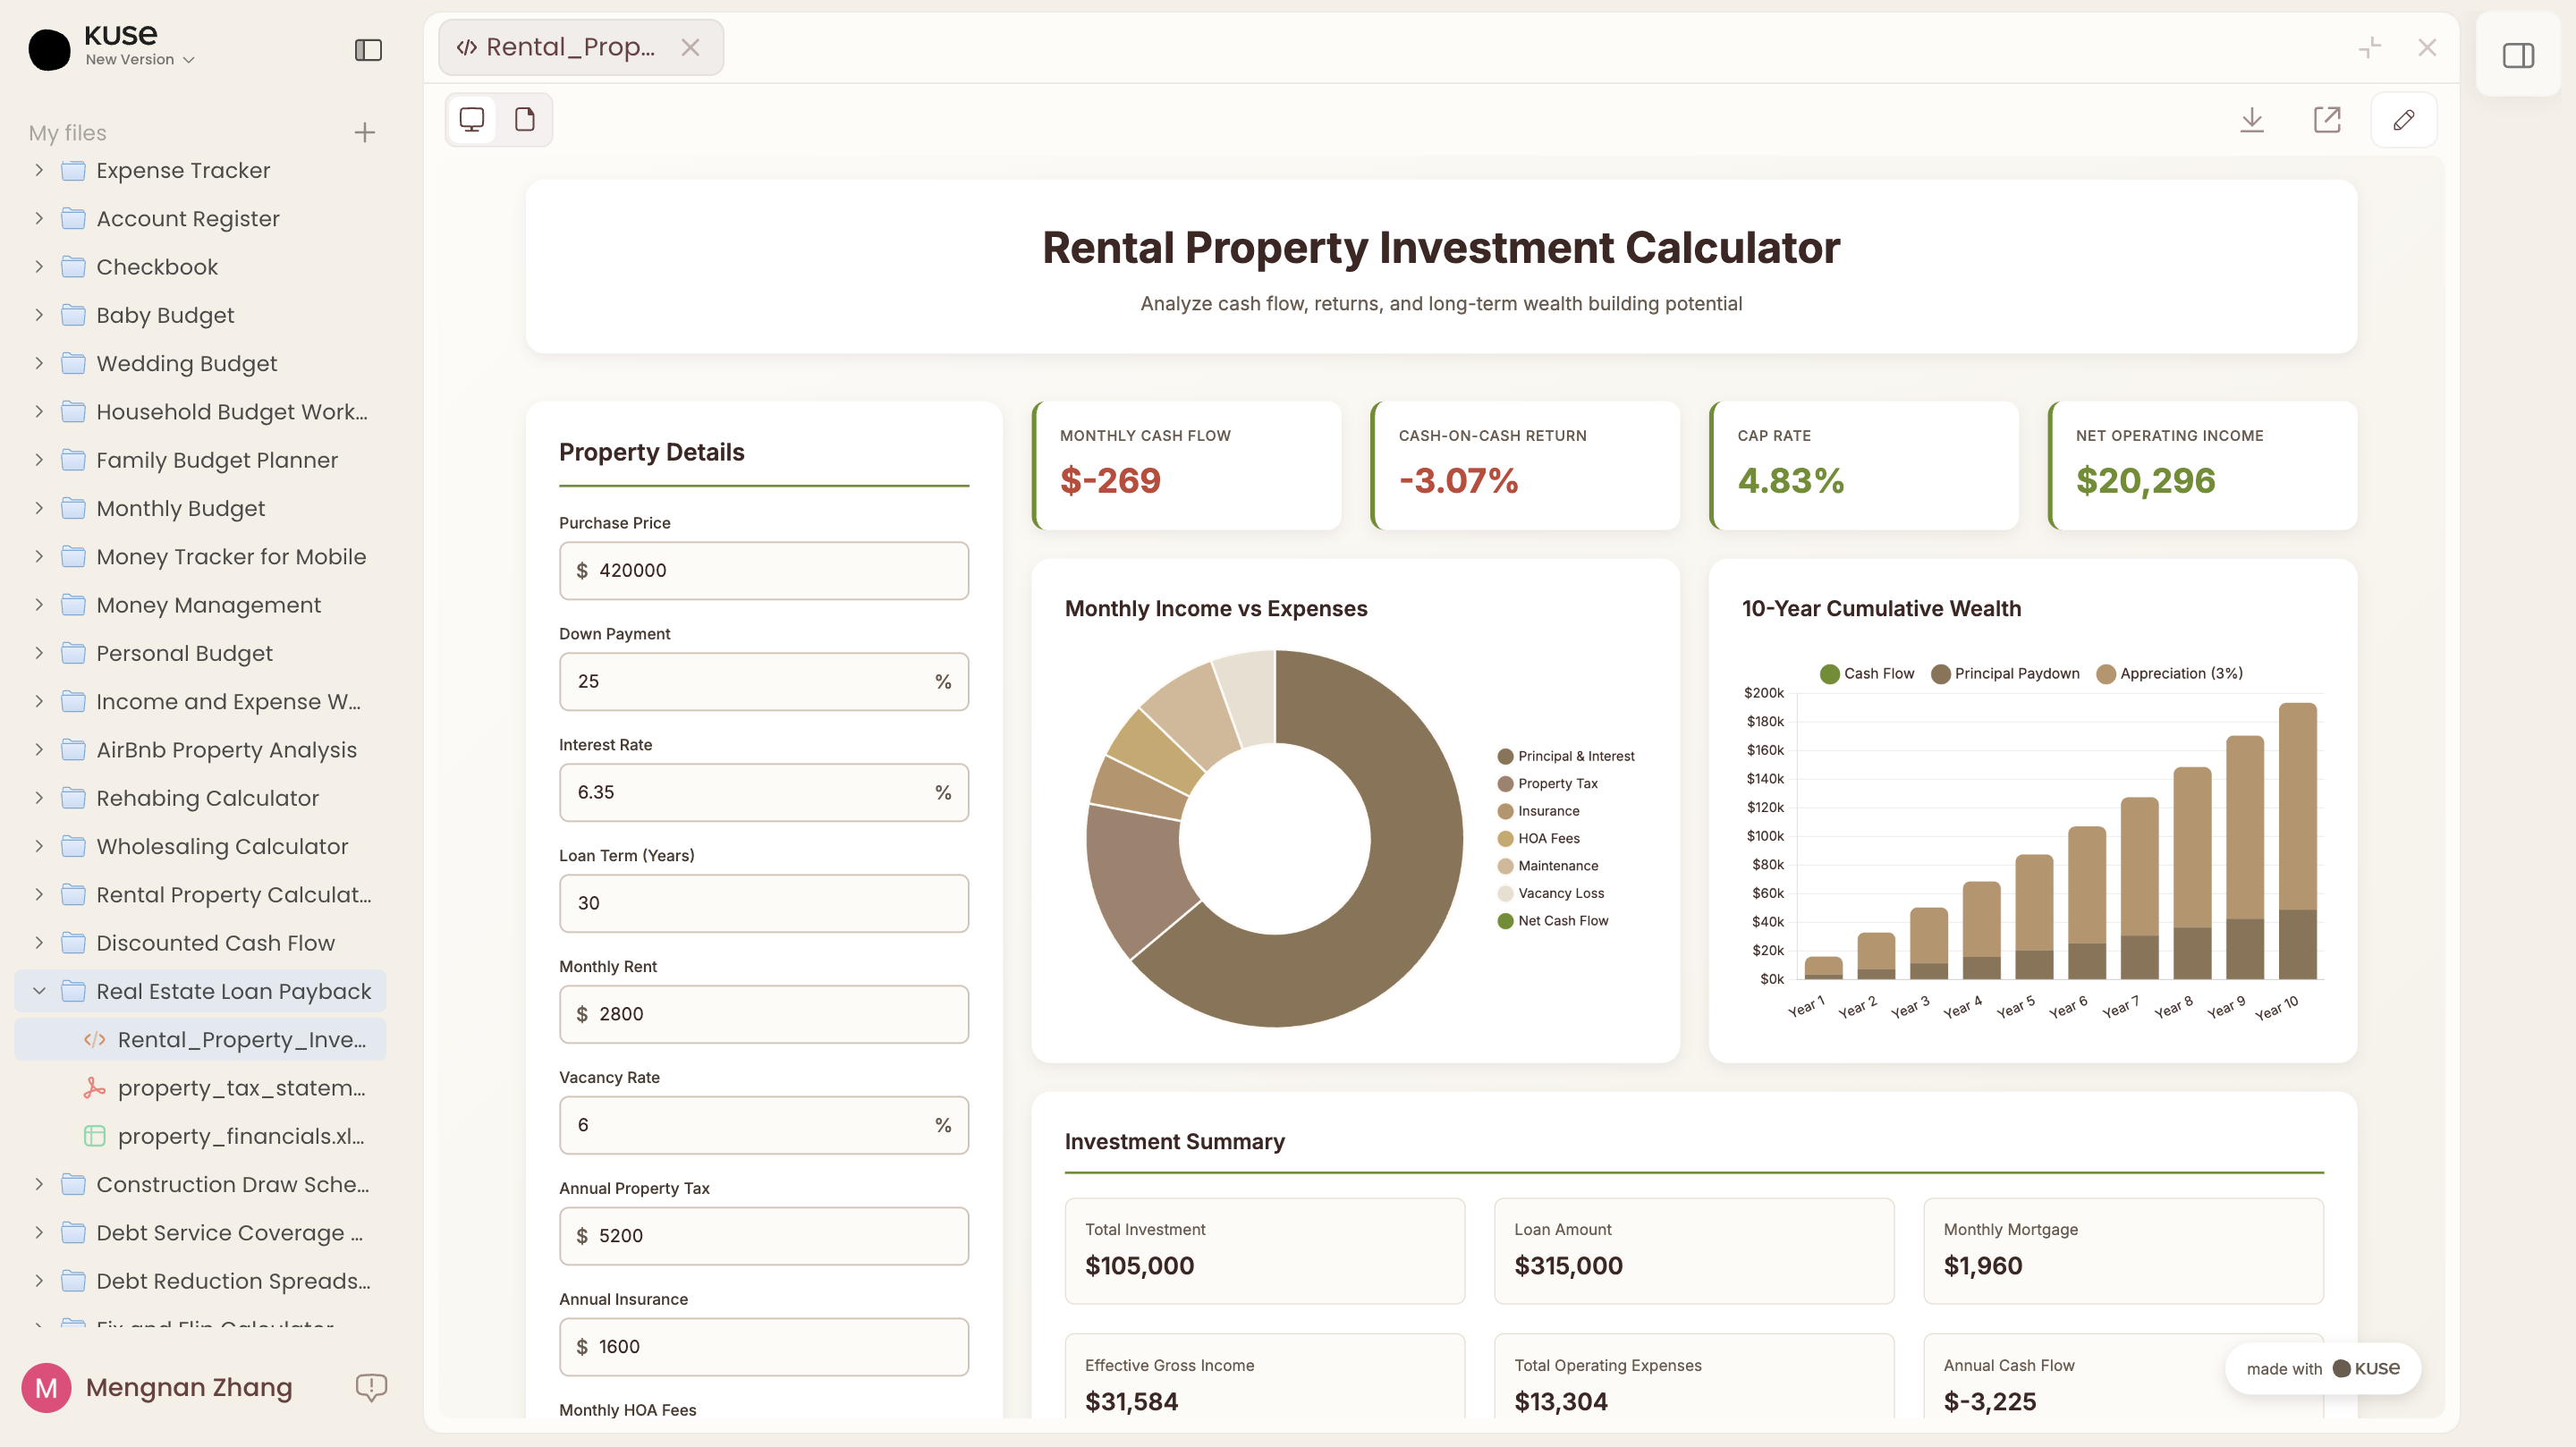Click the made with Kuse badge
Viewport: 2576px width, 1447px height.
coord(2322,1368)
